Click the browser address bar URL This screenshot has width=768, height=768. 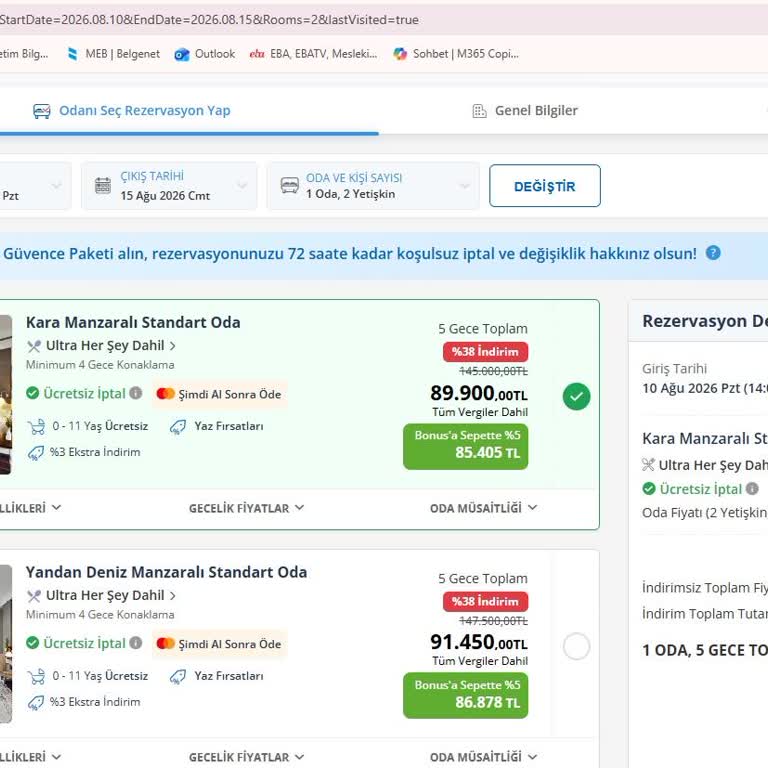[x=209, y=20]
